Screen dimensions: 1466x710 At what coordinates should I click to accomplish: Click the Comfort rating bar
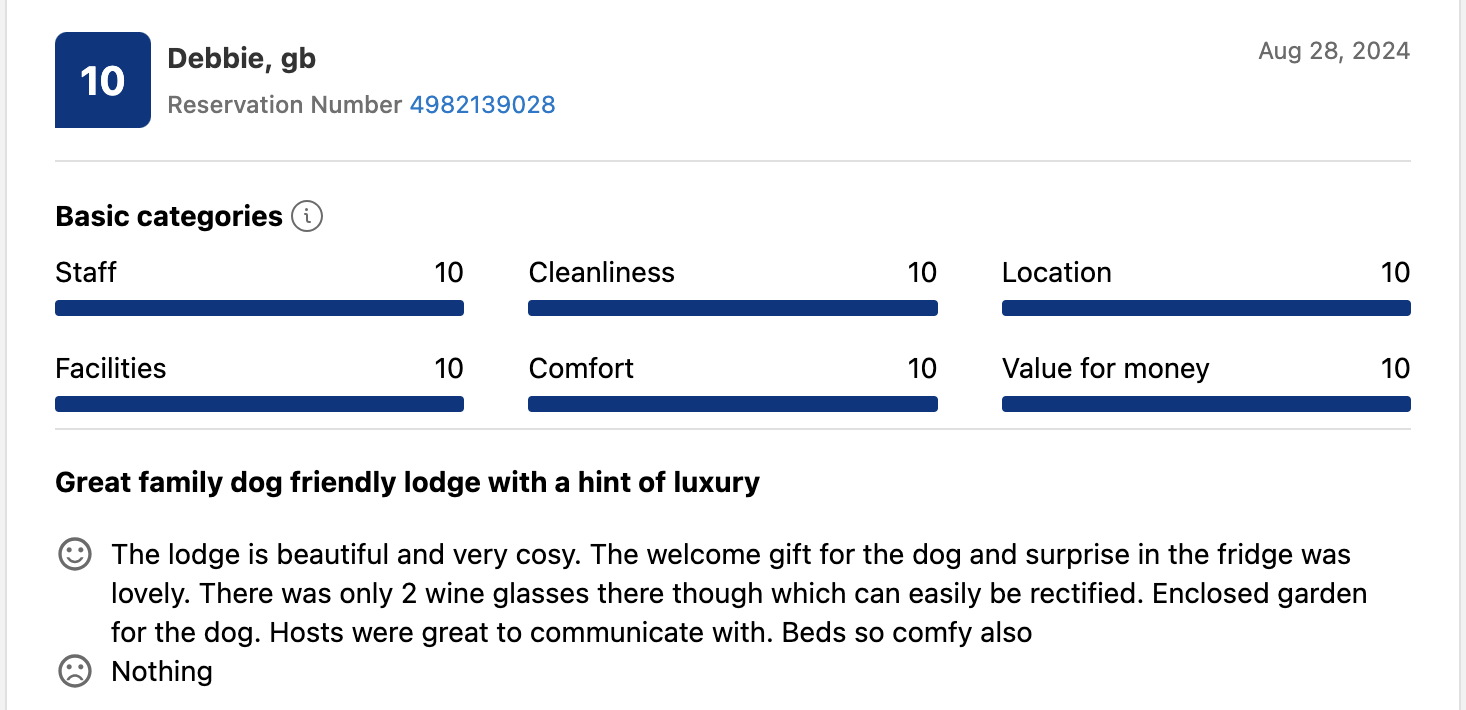pos(732,404)
